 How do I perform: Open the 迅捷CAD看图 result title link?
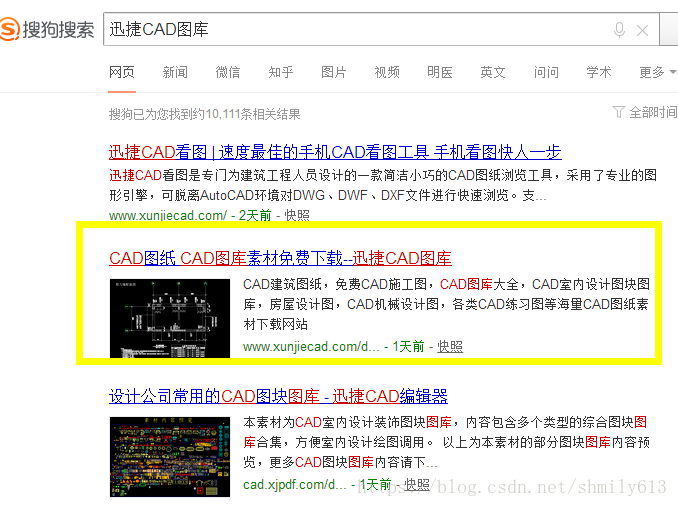(335, 152)
